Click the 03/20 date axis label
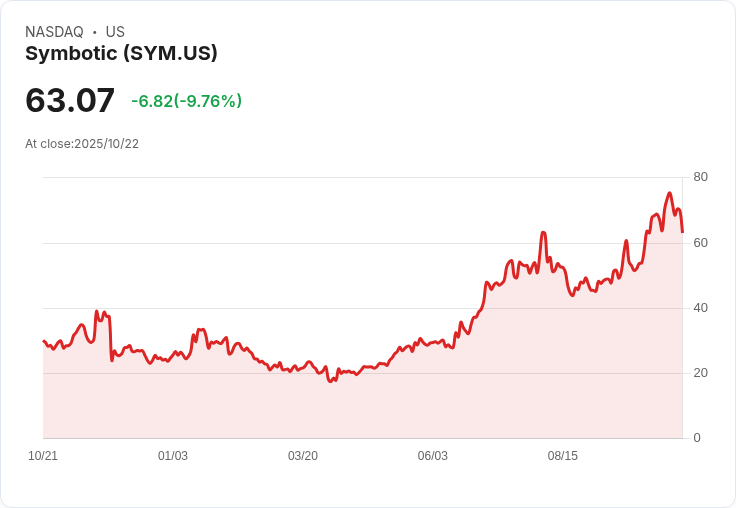Viewport: 736px width, 508px height. tap(303, 456)
